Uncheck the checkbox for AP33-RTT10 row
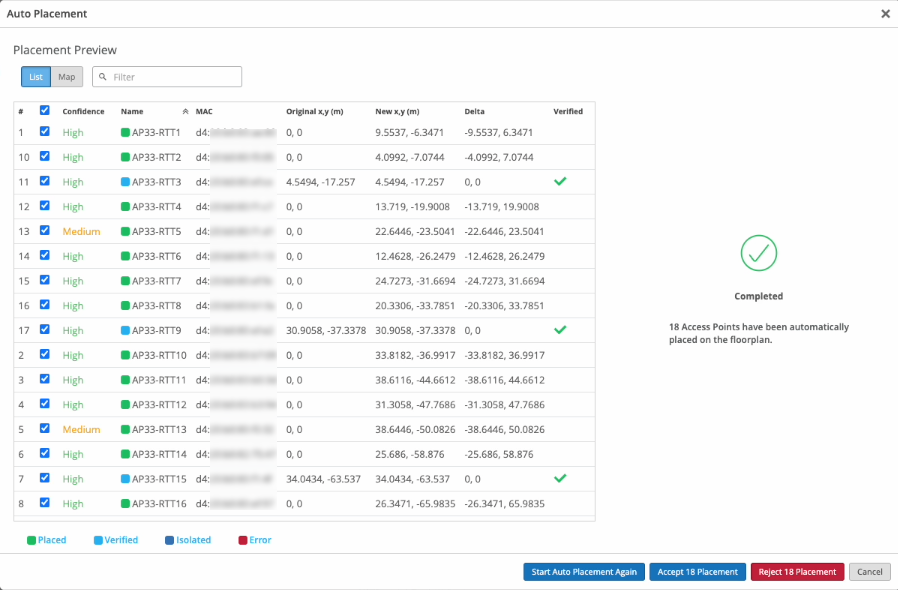898x590 pixels. (x=45, y=355)
